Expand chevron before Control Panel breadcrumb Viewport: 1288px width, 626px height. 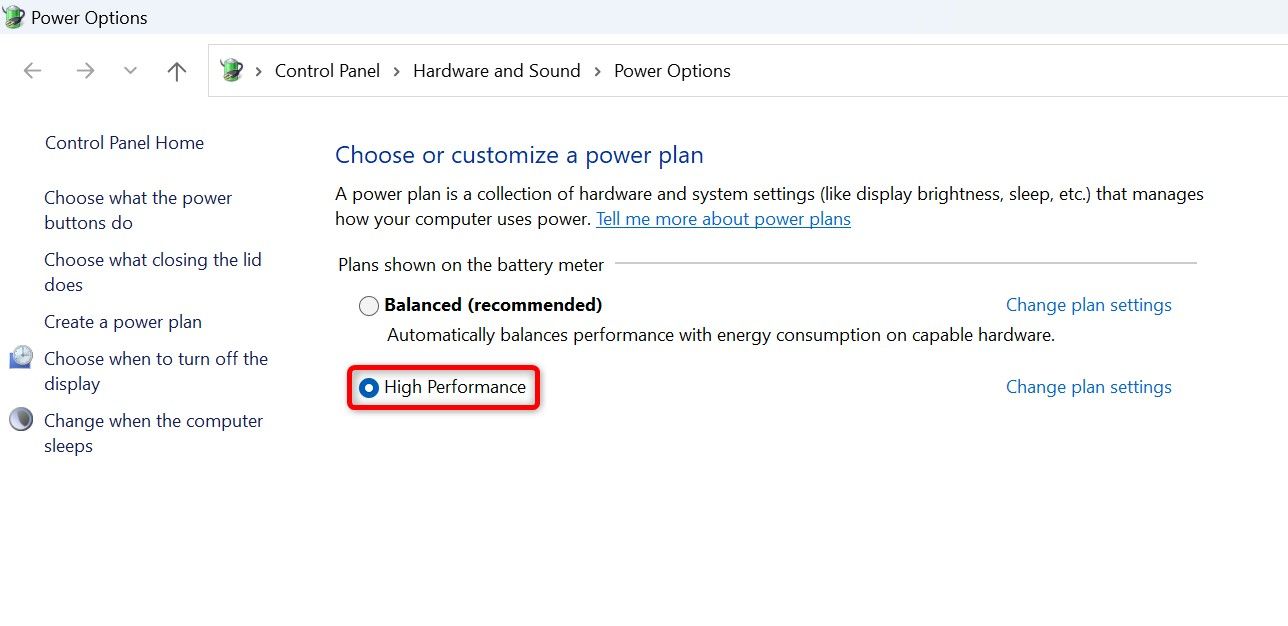pyautogui.click(x=259, y=71)
